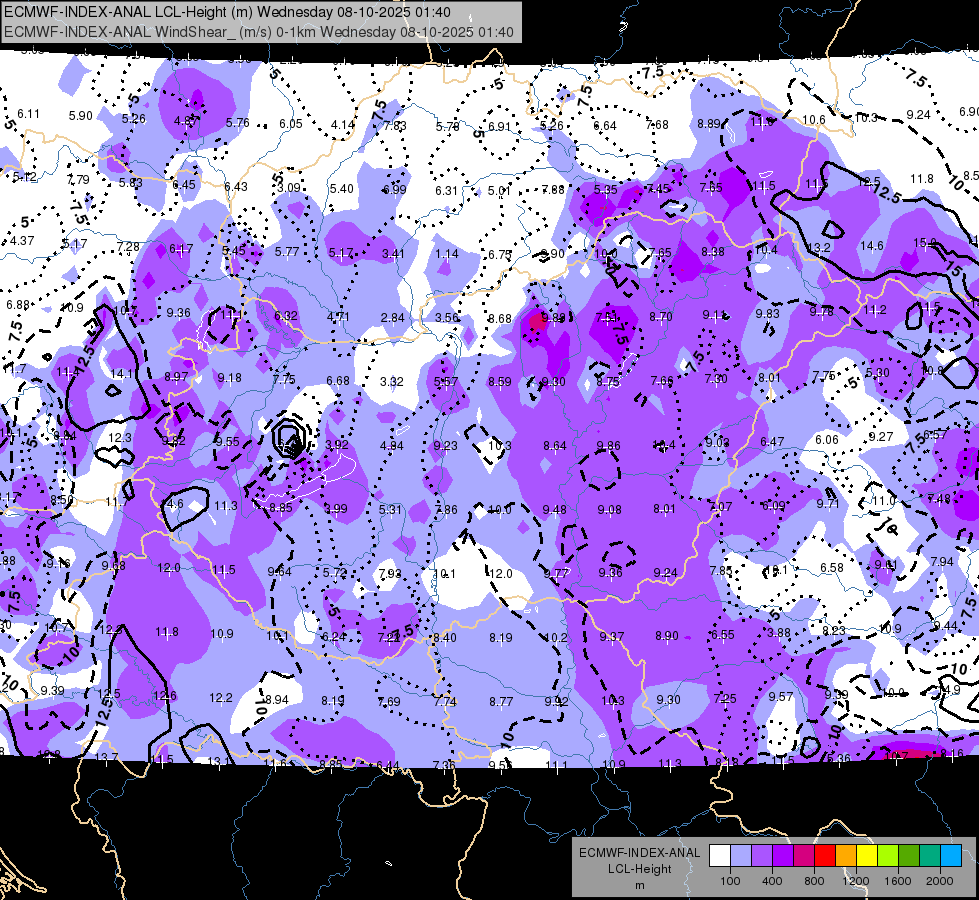Click the grid value 5.31

point(390,510)
